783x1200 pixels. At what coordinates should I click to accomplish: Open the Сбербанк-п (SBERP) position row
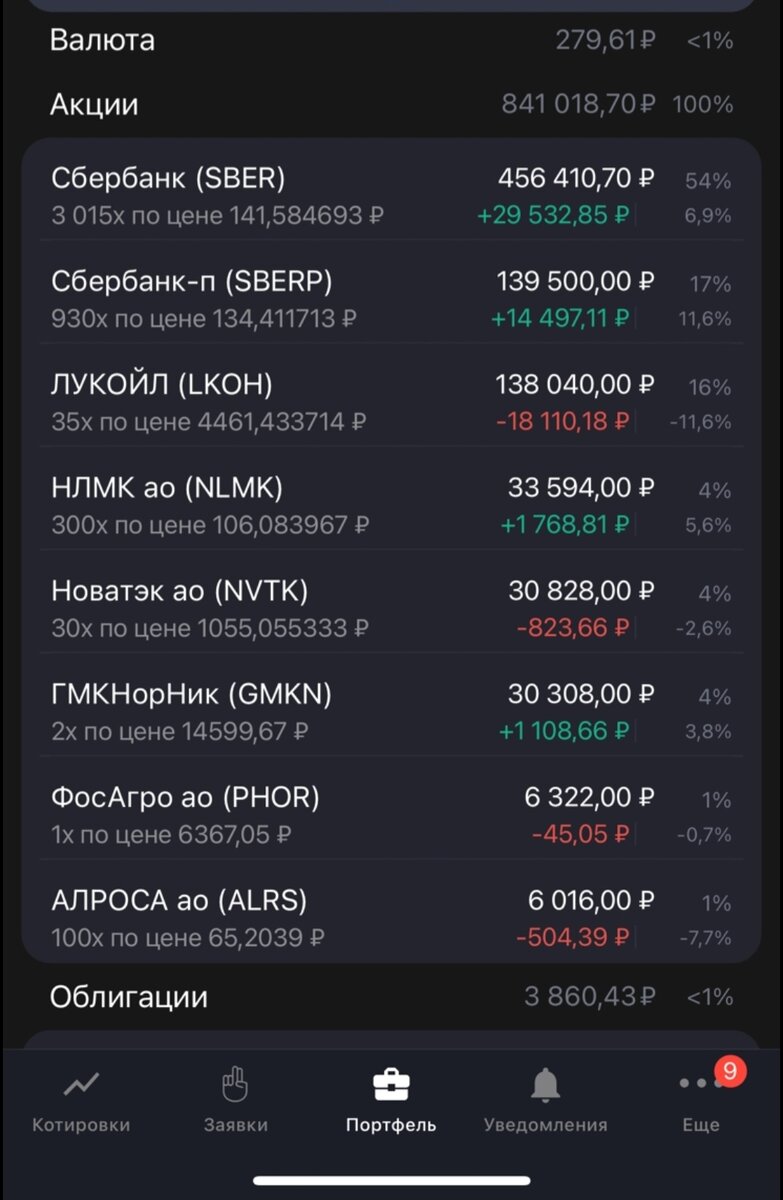point(391,298)
